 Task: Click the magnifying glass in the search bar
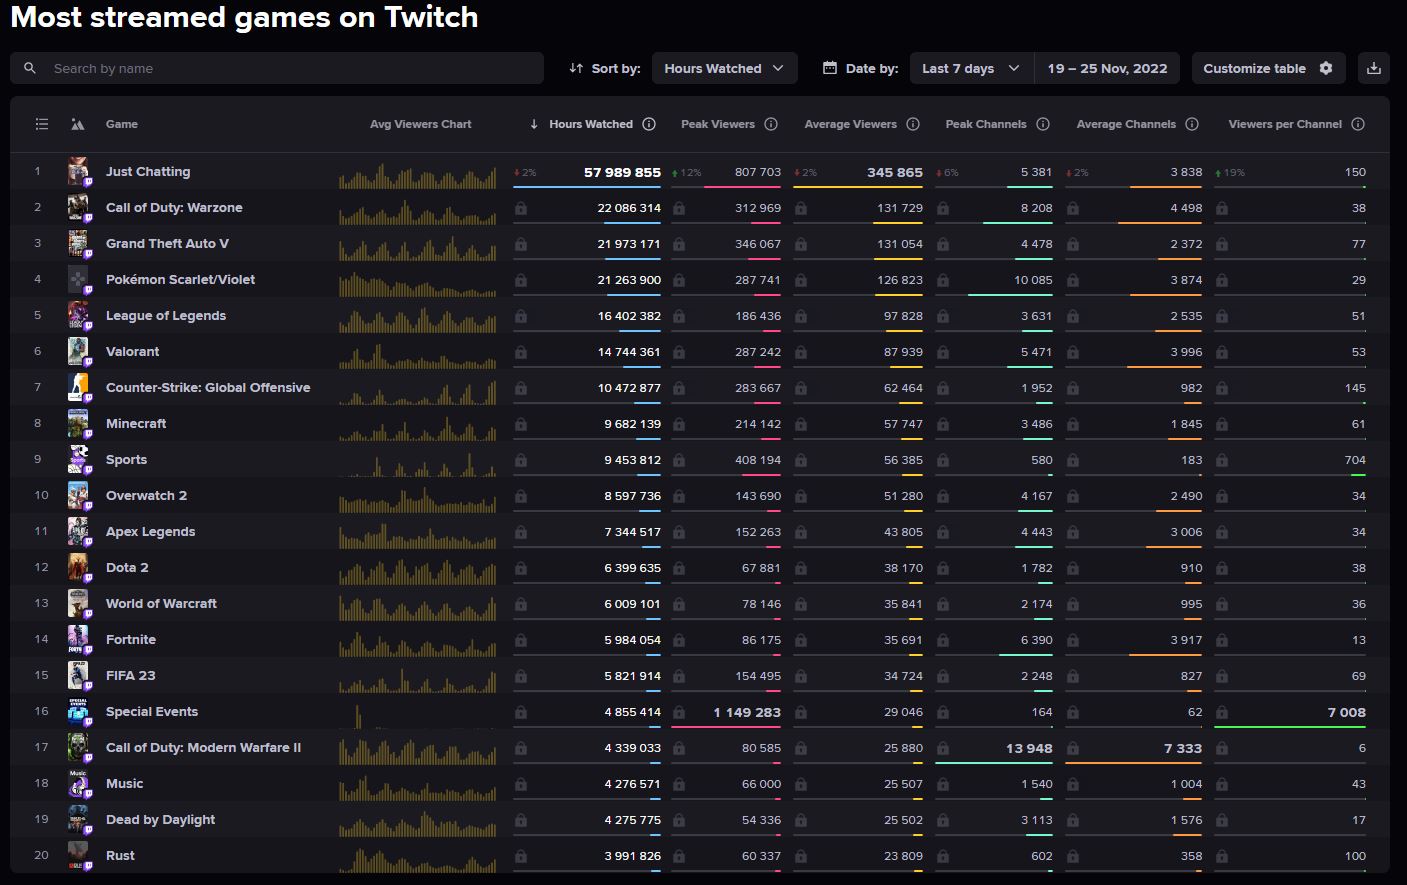pyautogui.click(x=30, y=68)
